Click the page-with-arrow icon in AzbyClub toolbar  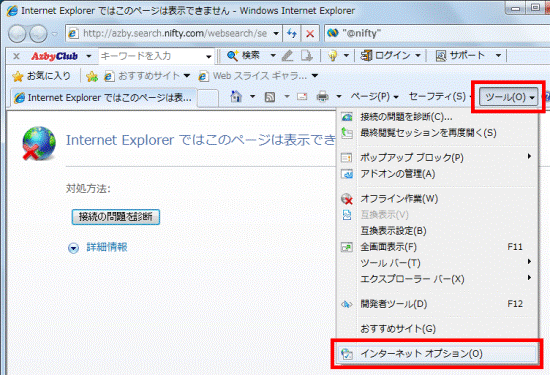[x=306, y=55]
